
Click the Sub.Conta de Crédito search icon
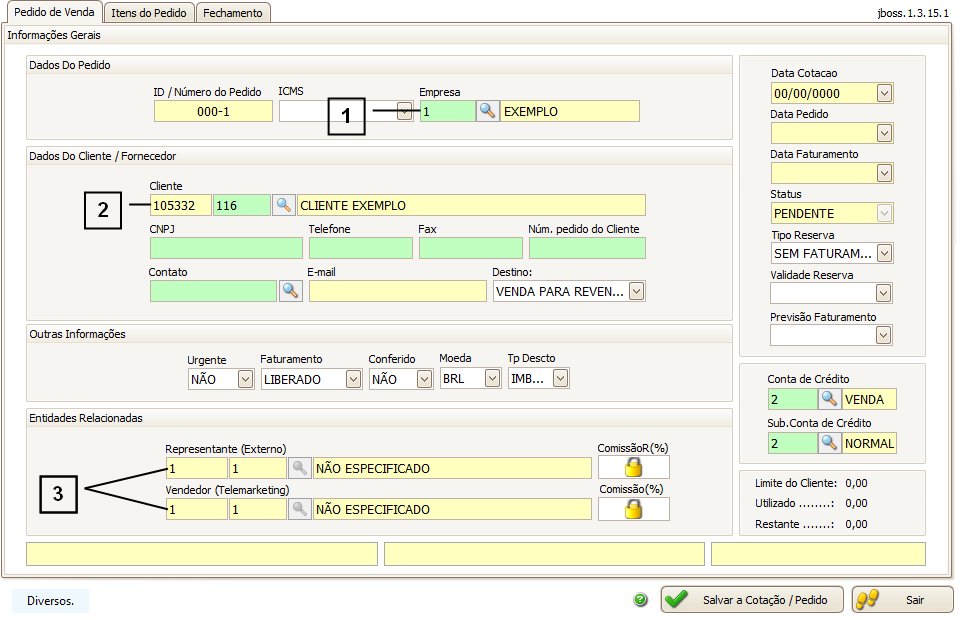point(829,442)
